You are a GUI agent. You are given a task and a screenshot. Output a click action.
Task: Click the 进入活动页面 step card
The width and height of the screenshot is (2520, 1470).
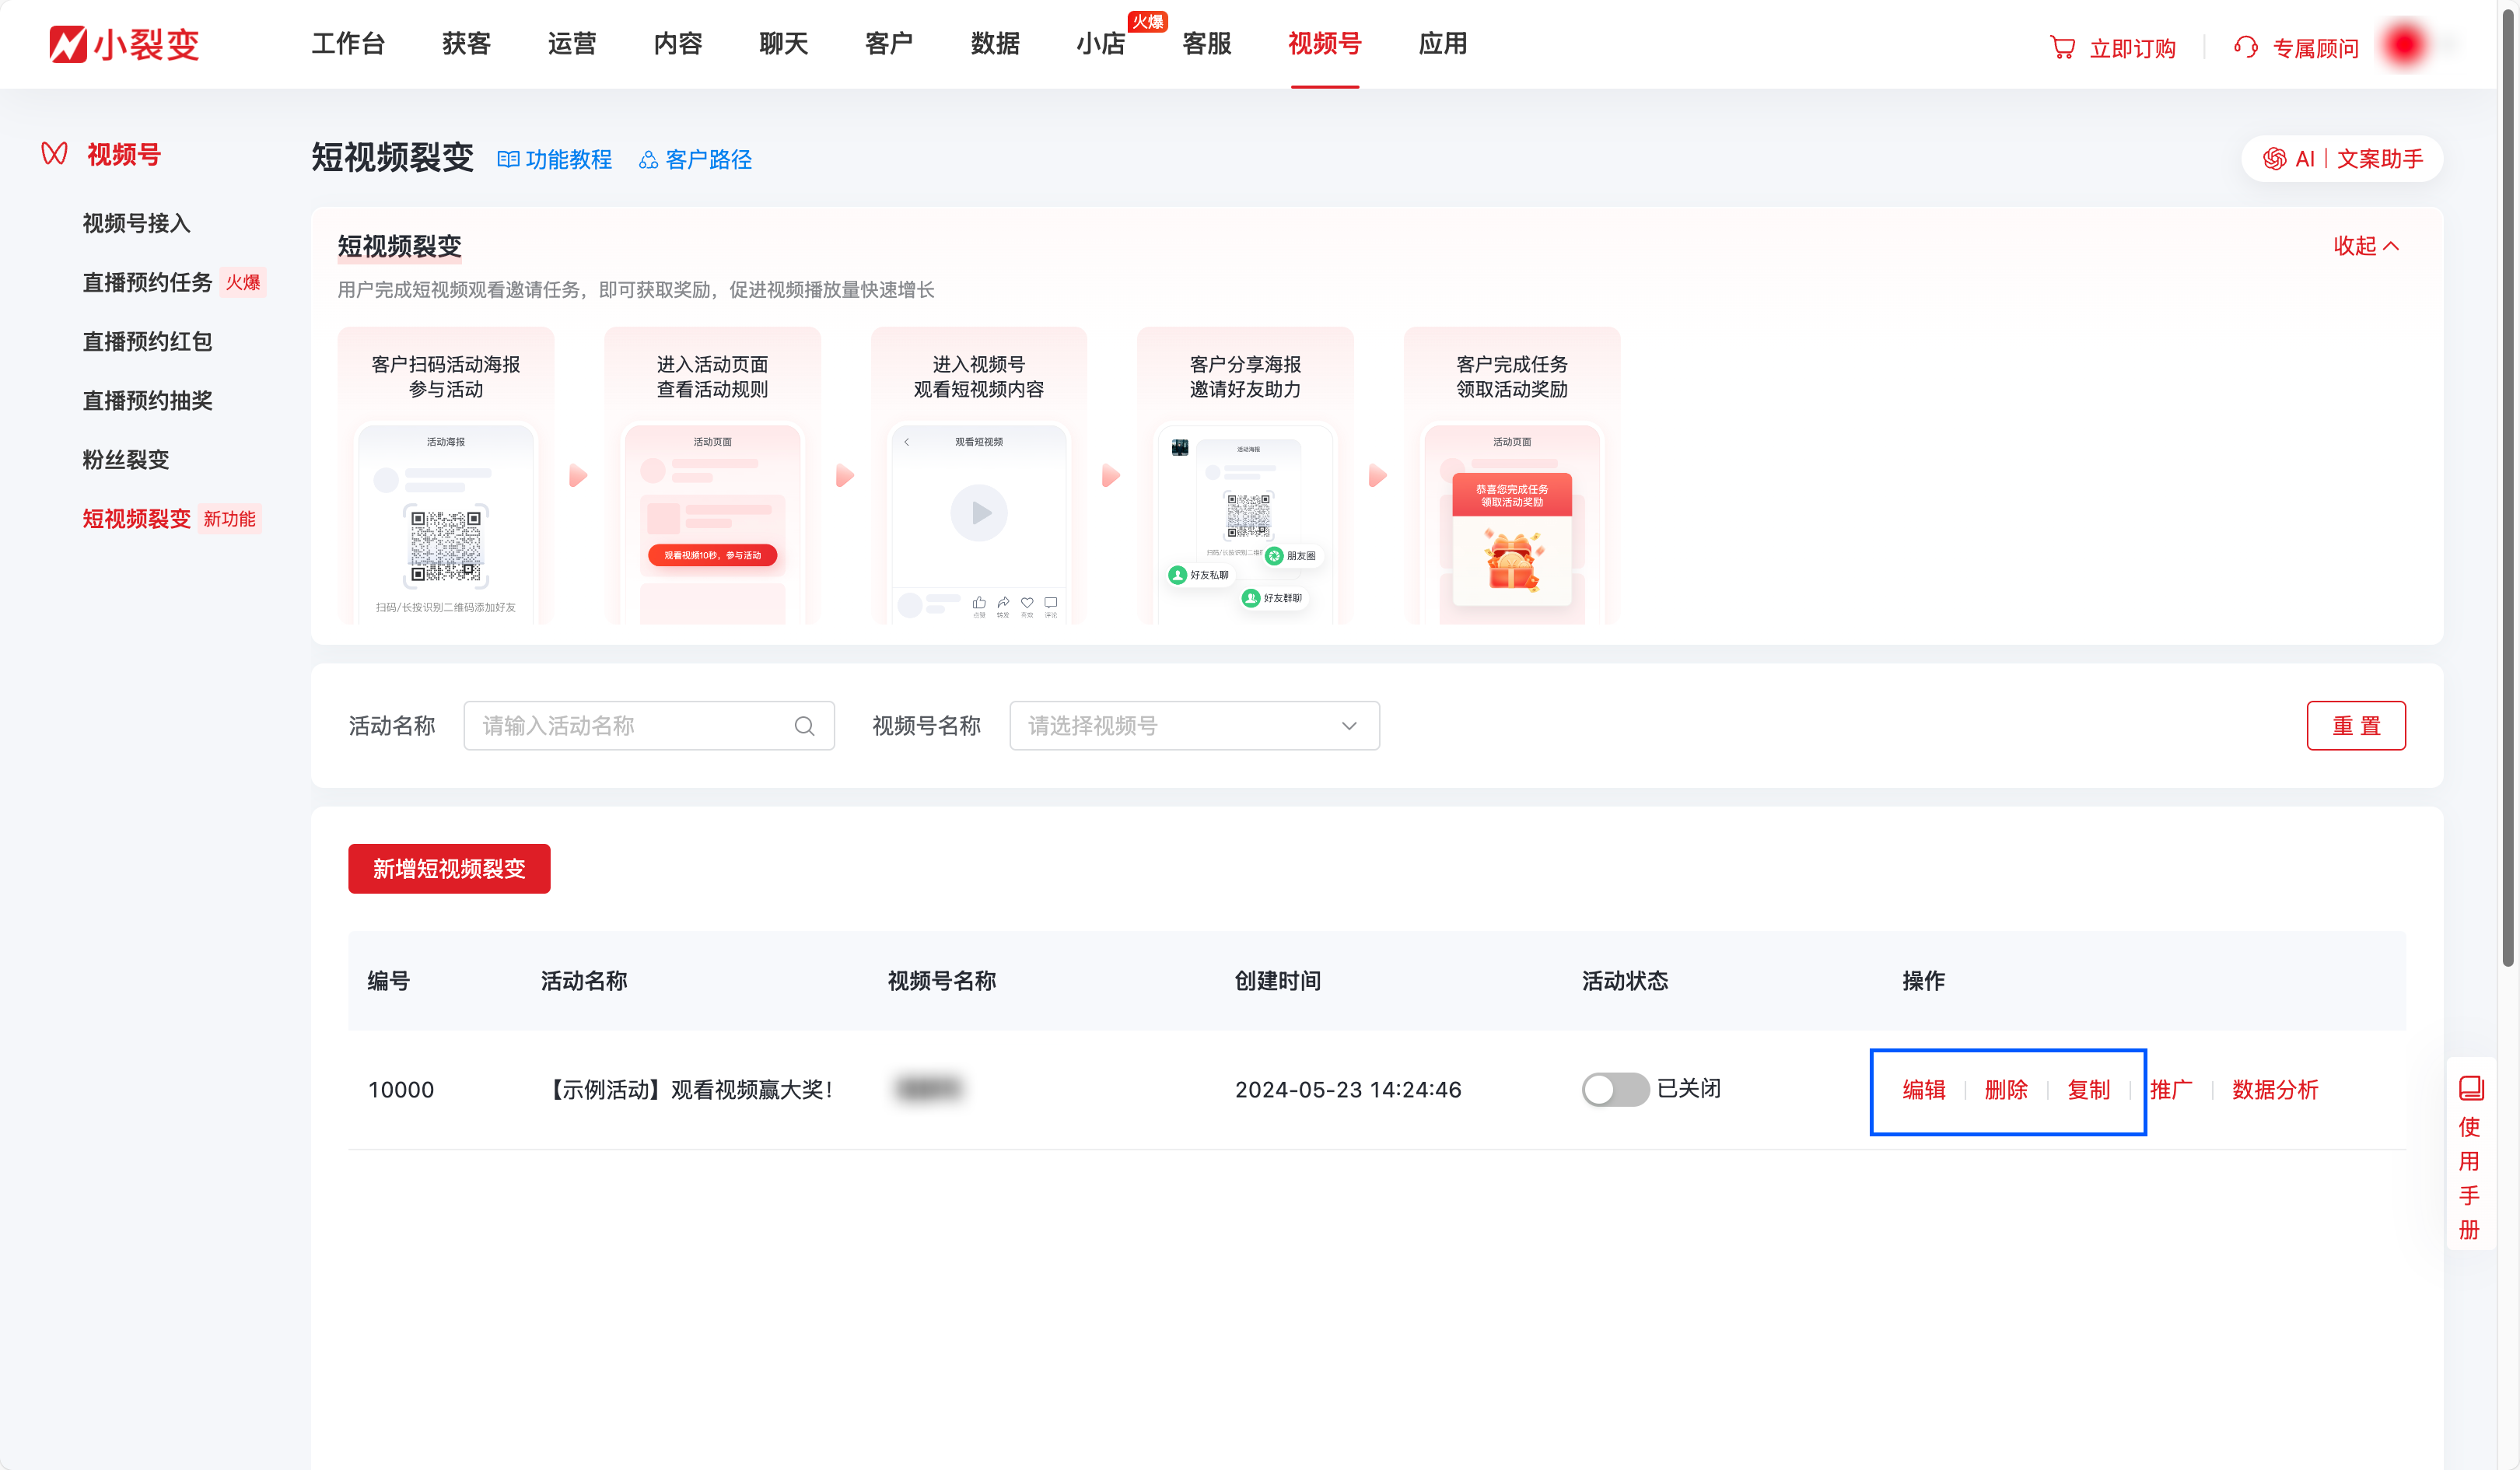coord(712,475)
